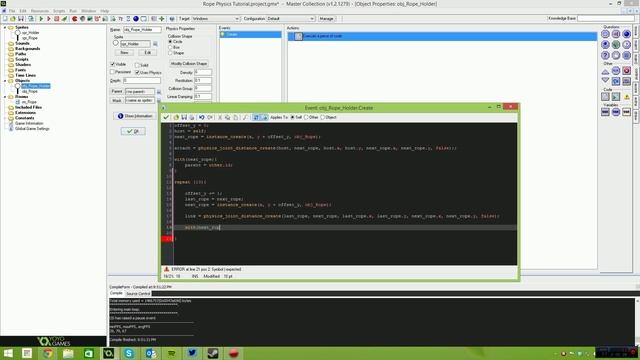Click the Save floppy icon in code editor toolbar
The image size is (640, 360).
point(184,118)
